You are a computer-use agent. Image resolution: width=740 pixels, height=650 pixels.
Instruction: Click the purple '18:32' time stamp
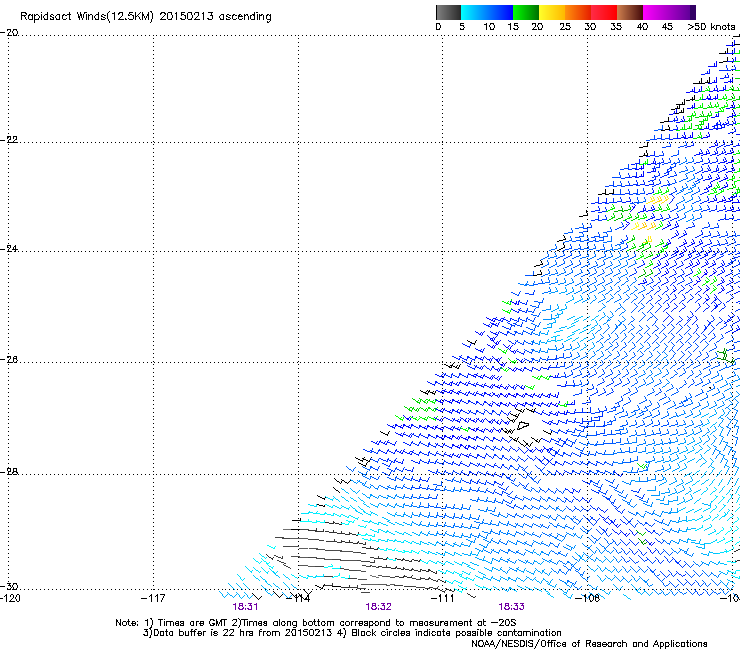click(x=378, y=607)
